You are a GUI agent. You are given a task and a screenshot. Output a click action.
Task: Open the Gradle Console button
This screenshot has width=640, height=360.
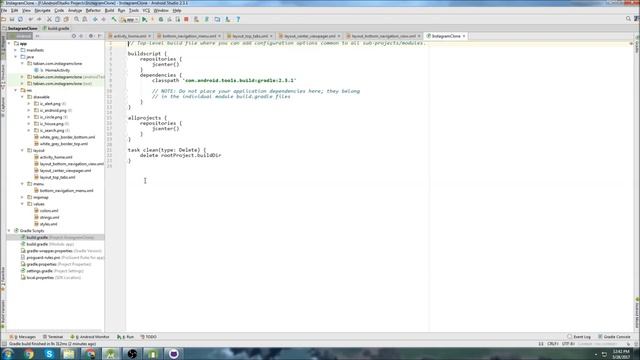tap(614, 337)
